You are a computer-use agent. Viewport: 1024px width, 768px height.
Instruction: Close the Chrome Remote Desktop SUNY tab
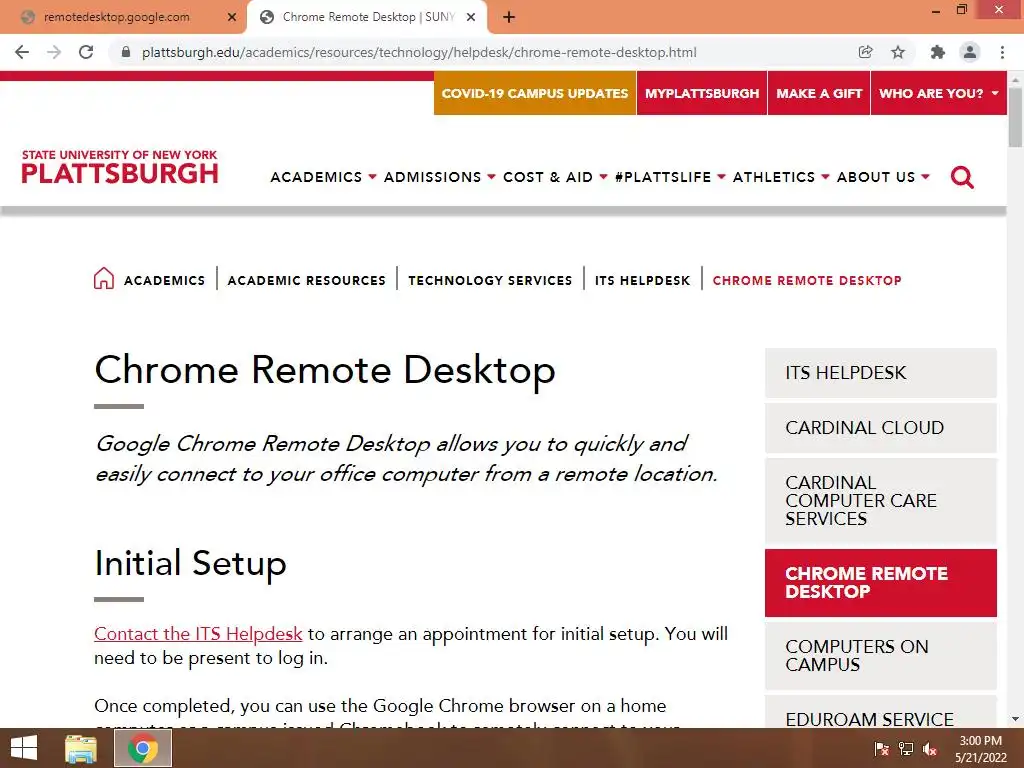[x=471, y=17]
